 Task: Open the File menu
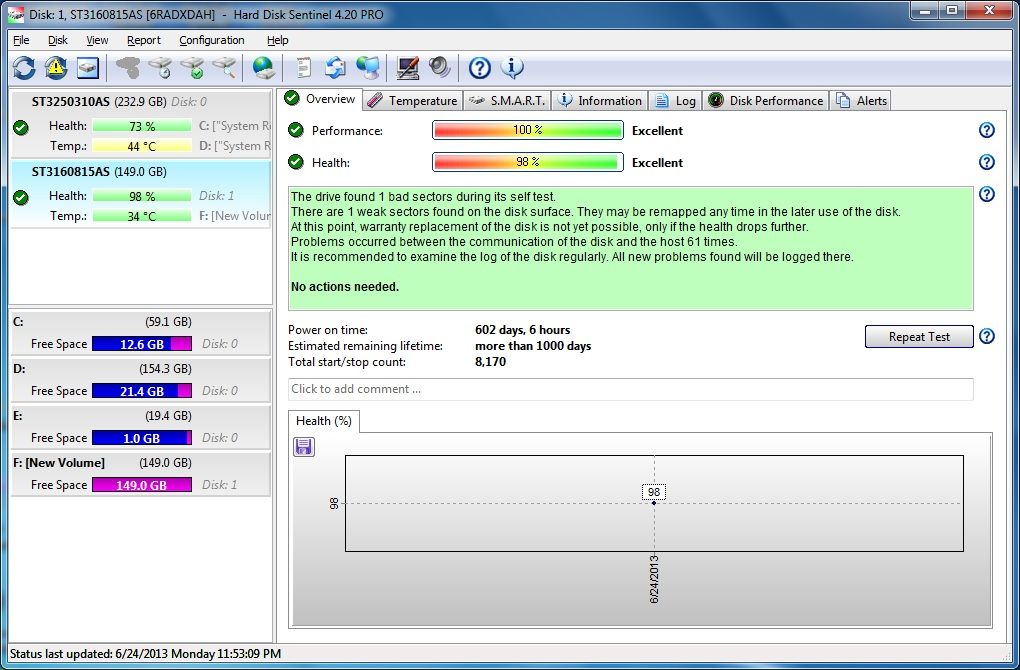(21, 40)
